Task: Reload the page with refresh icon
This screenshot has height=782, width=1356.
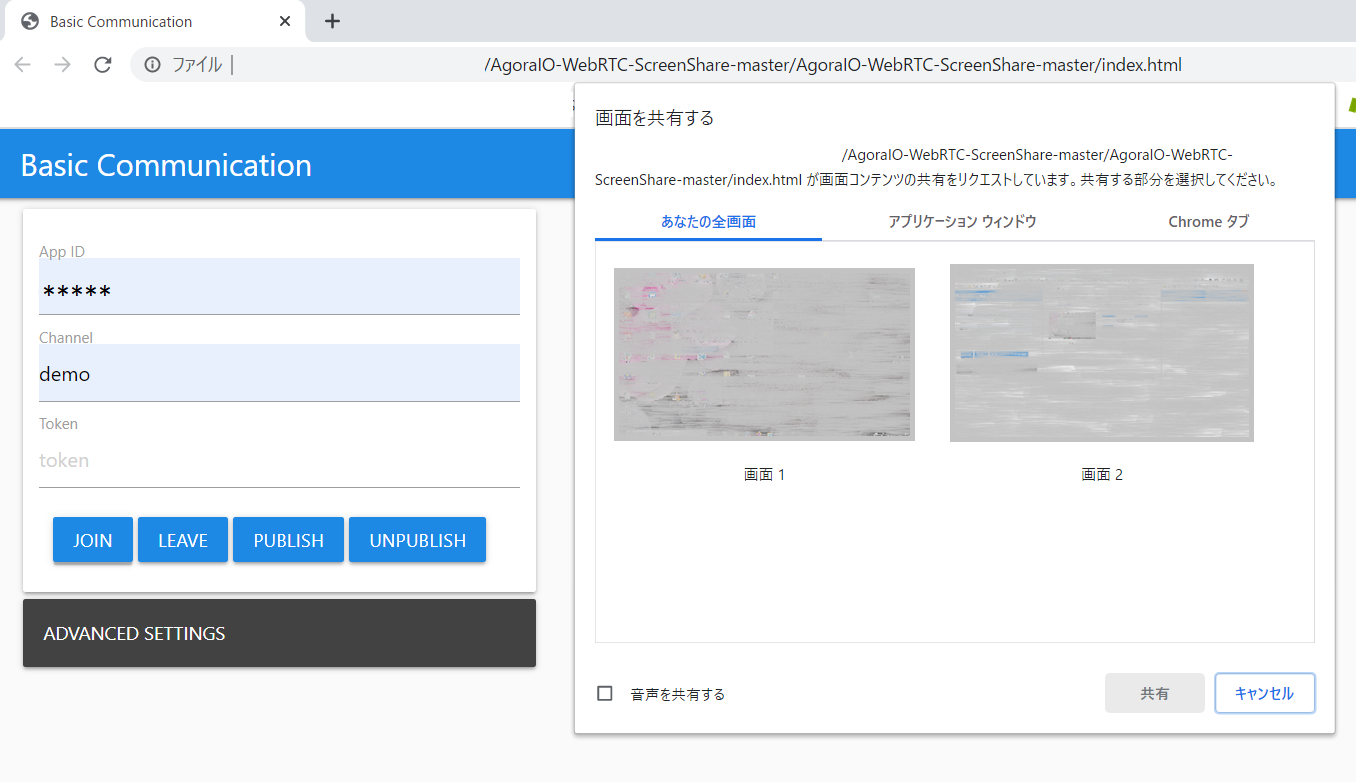Action: coord(102,65)
